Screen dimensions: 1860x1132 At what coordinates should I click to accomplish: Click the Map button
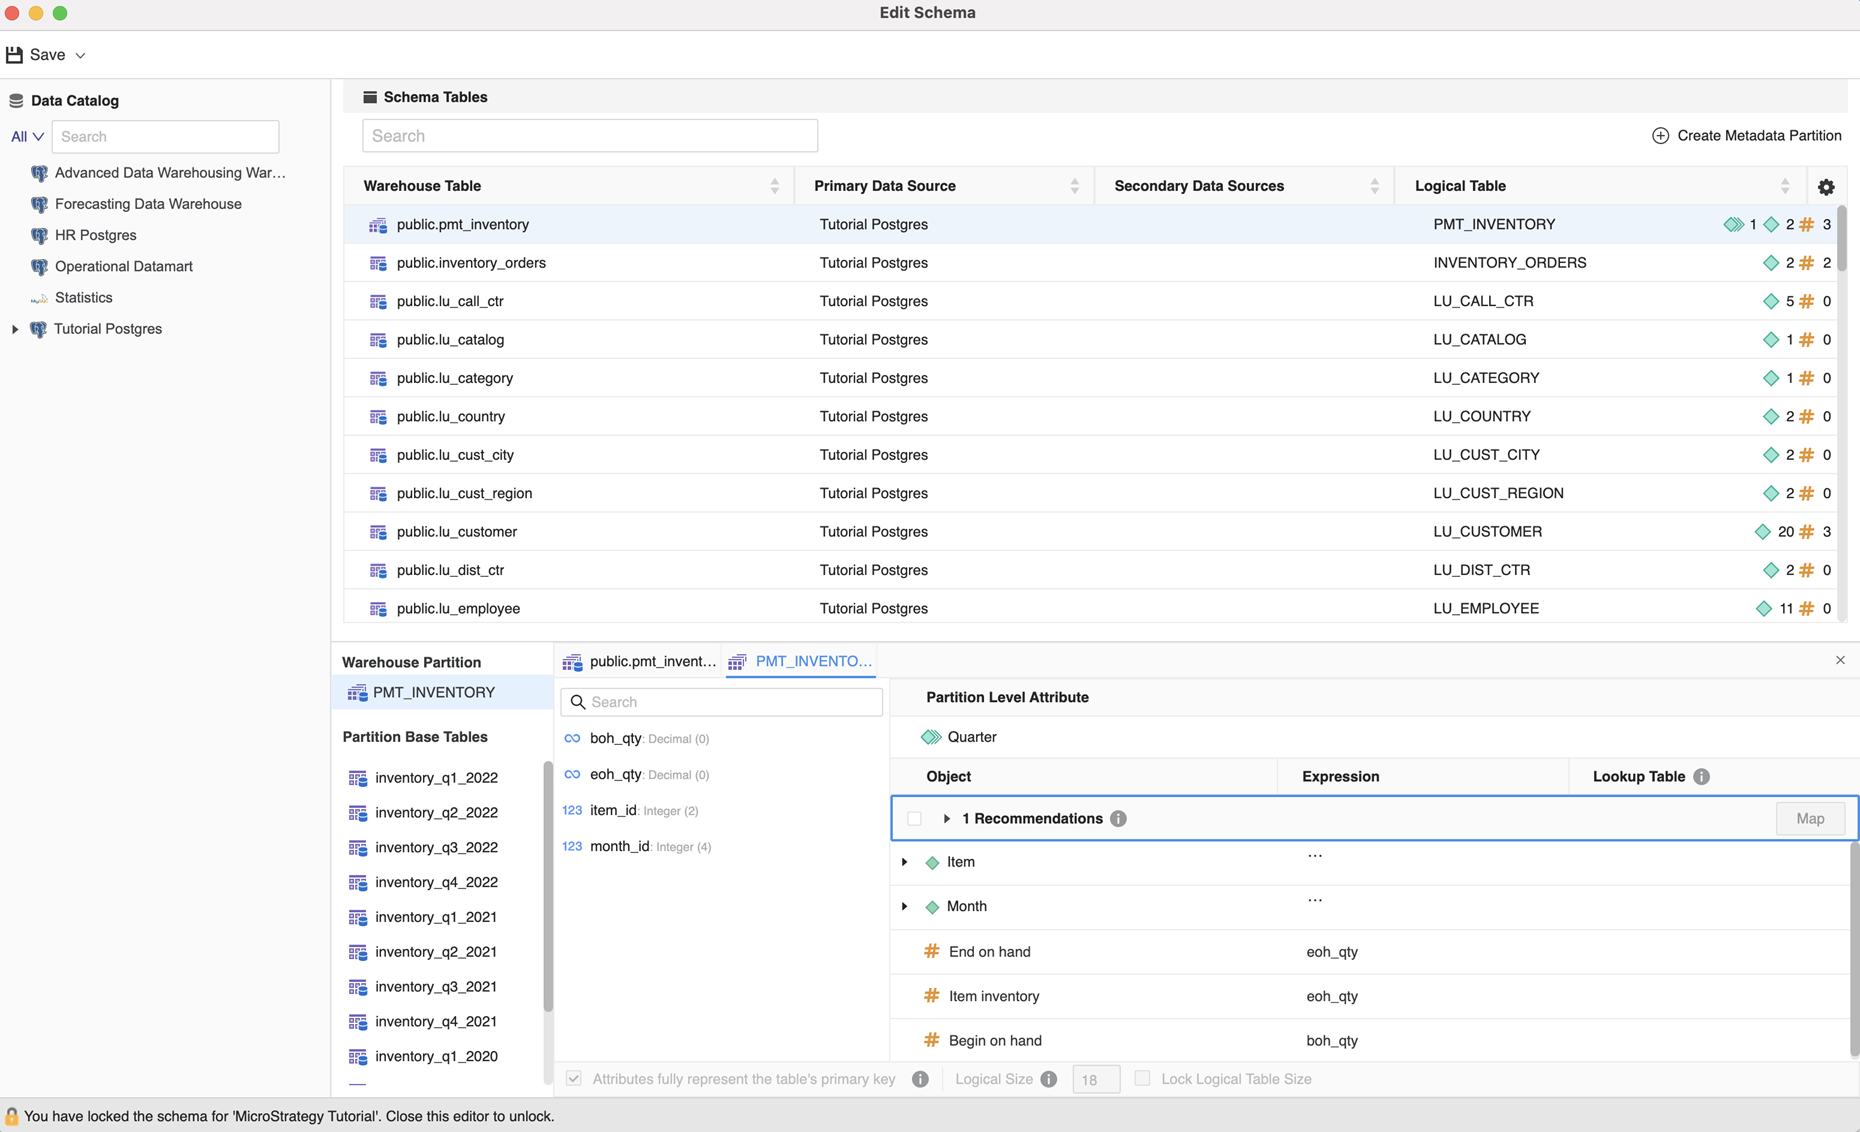tap(1809, 819)
